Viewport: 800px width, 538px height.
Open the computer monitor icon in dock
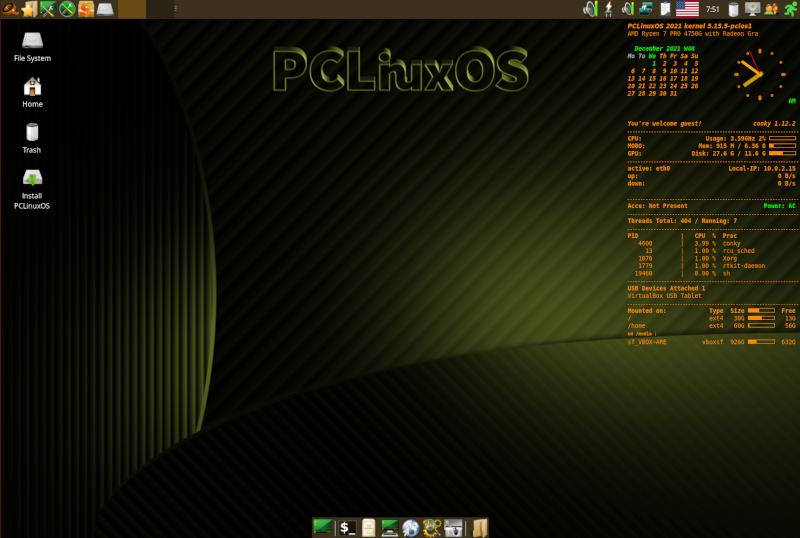(x=389, y=527)
